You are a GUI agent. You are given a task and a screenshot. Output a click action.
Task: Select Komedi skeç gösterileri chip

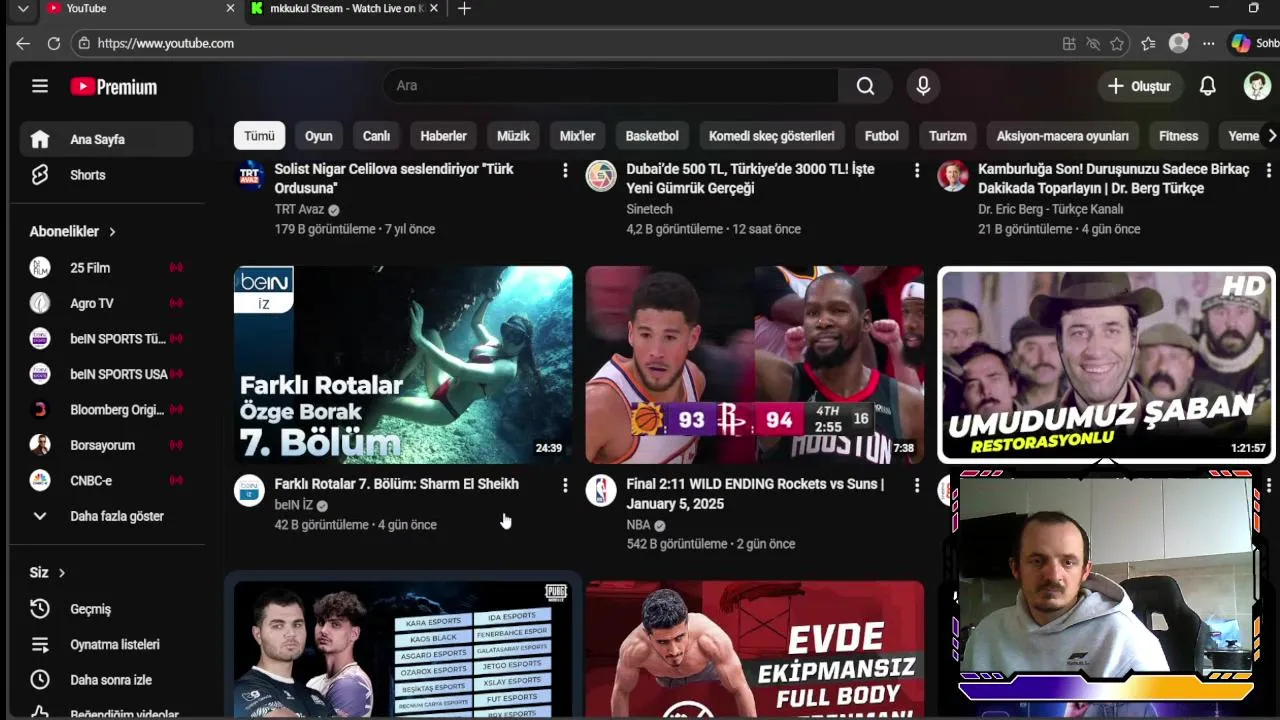[x=771, y=136]
